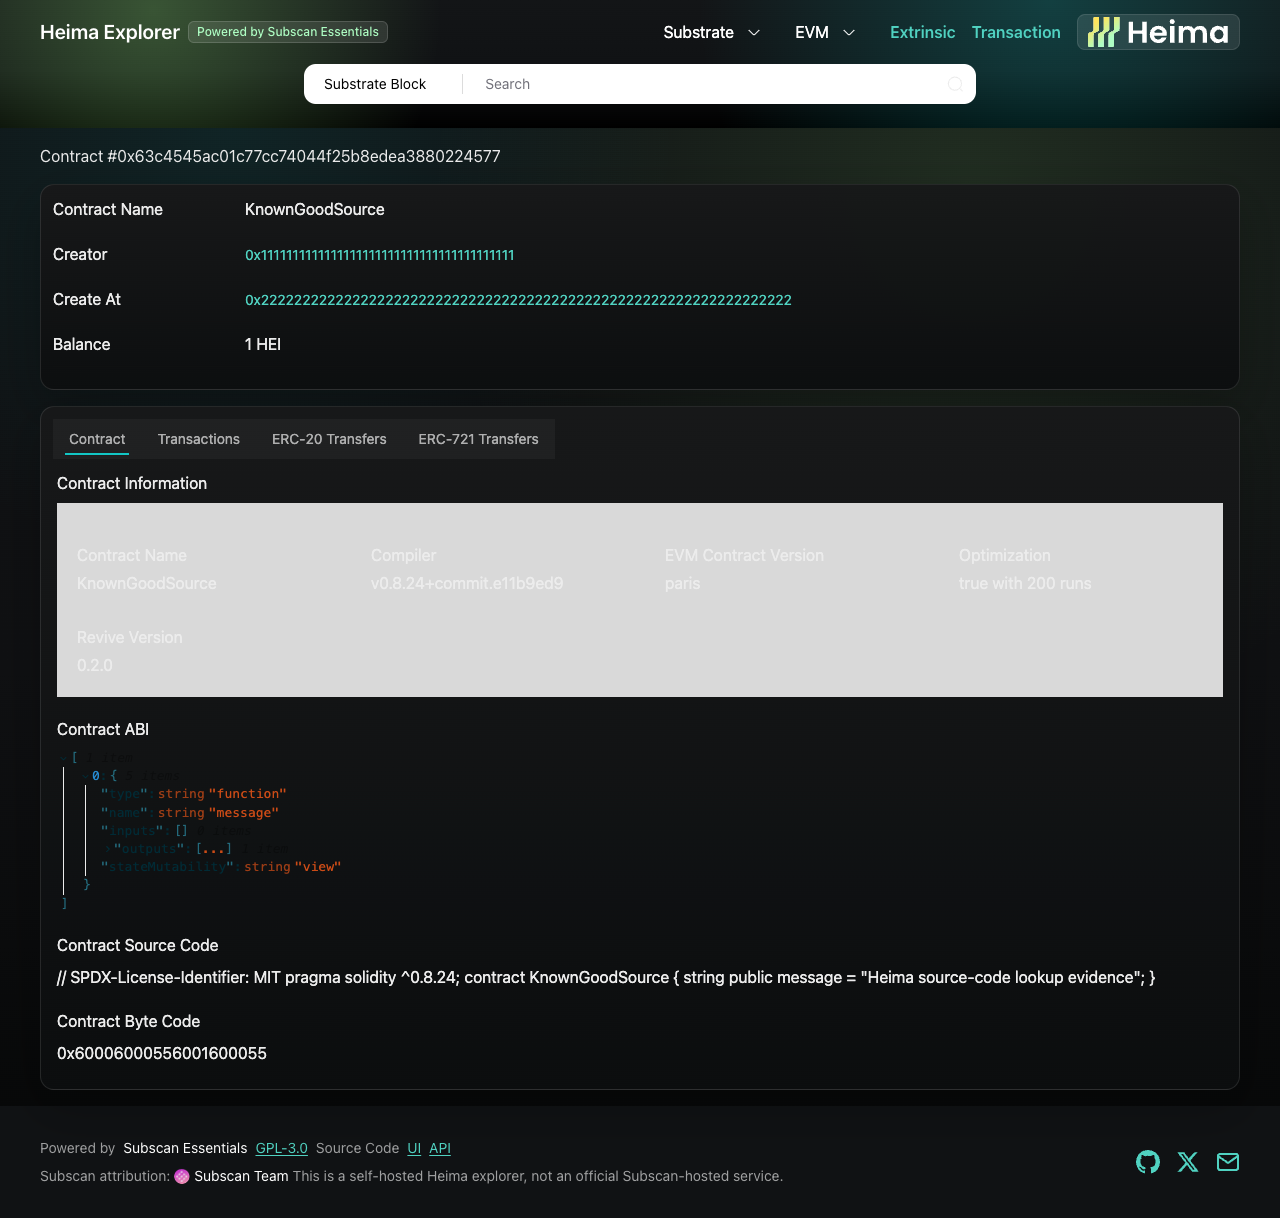Screen dimensions: 1280x1218
Task: Switch to the ERC-721 Transfers tab
Action: pos(478,439)
